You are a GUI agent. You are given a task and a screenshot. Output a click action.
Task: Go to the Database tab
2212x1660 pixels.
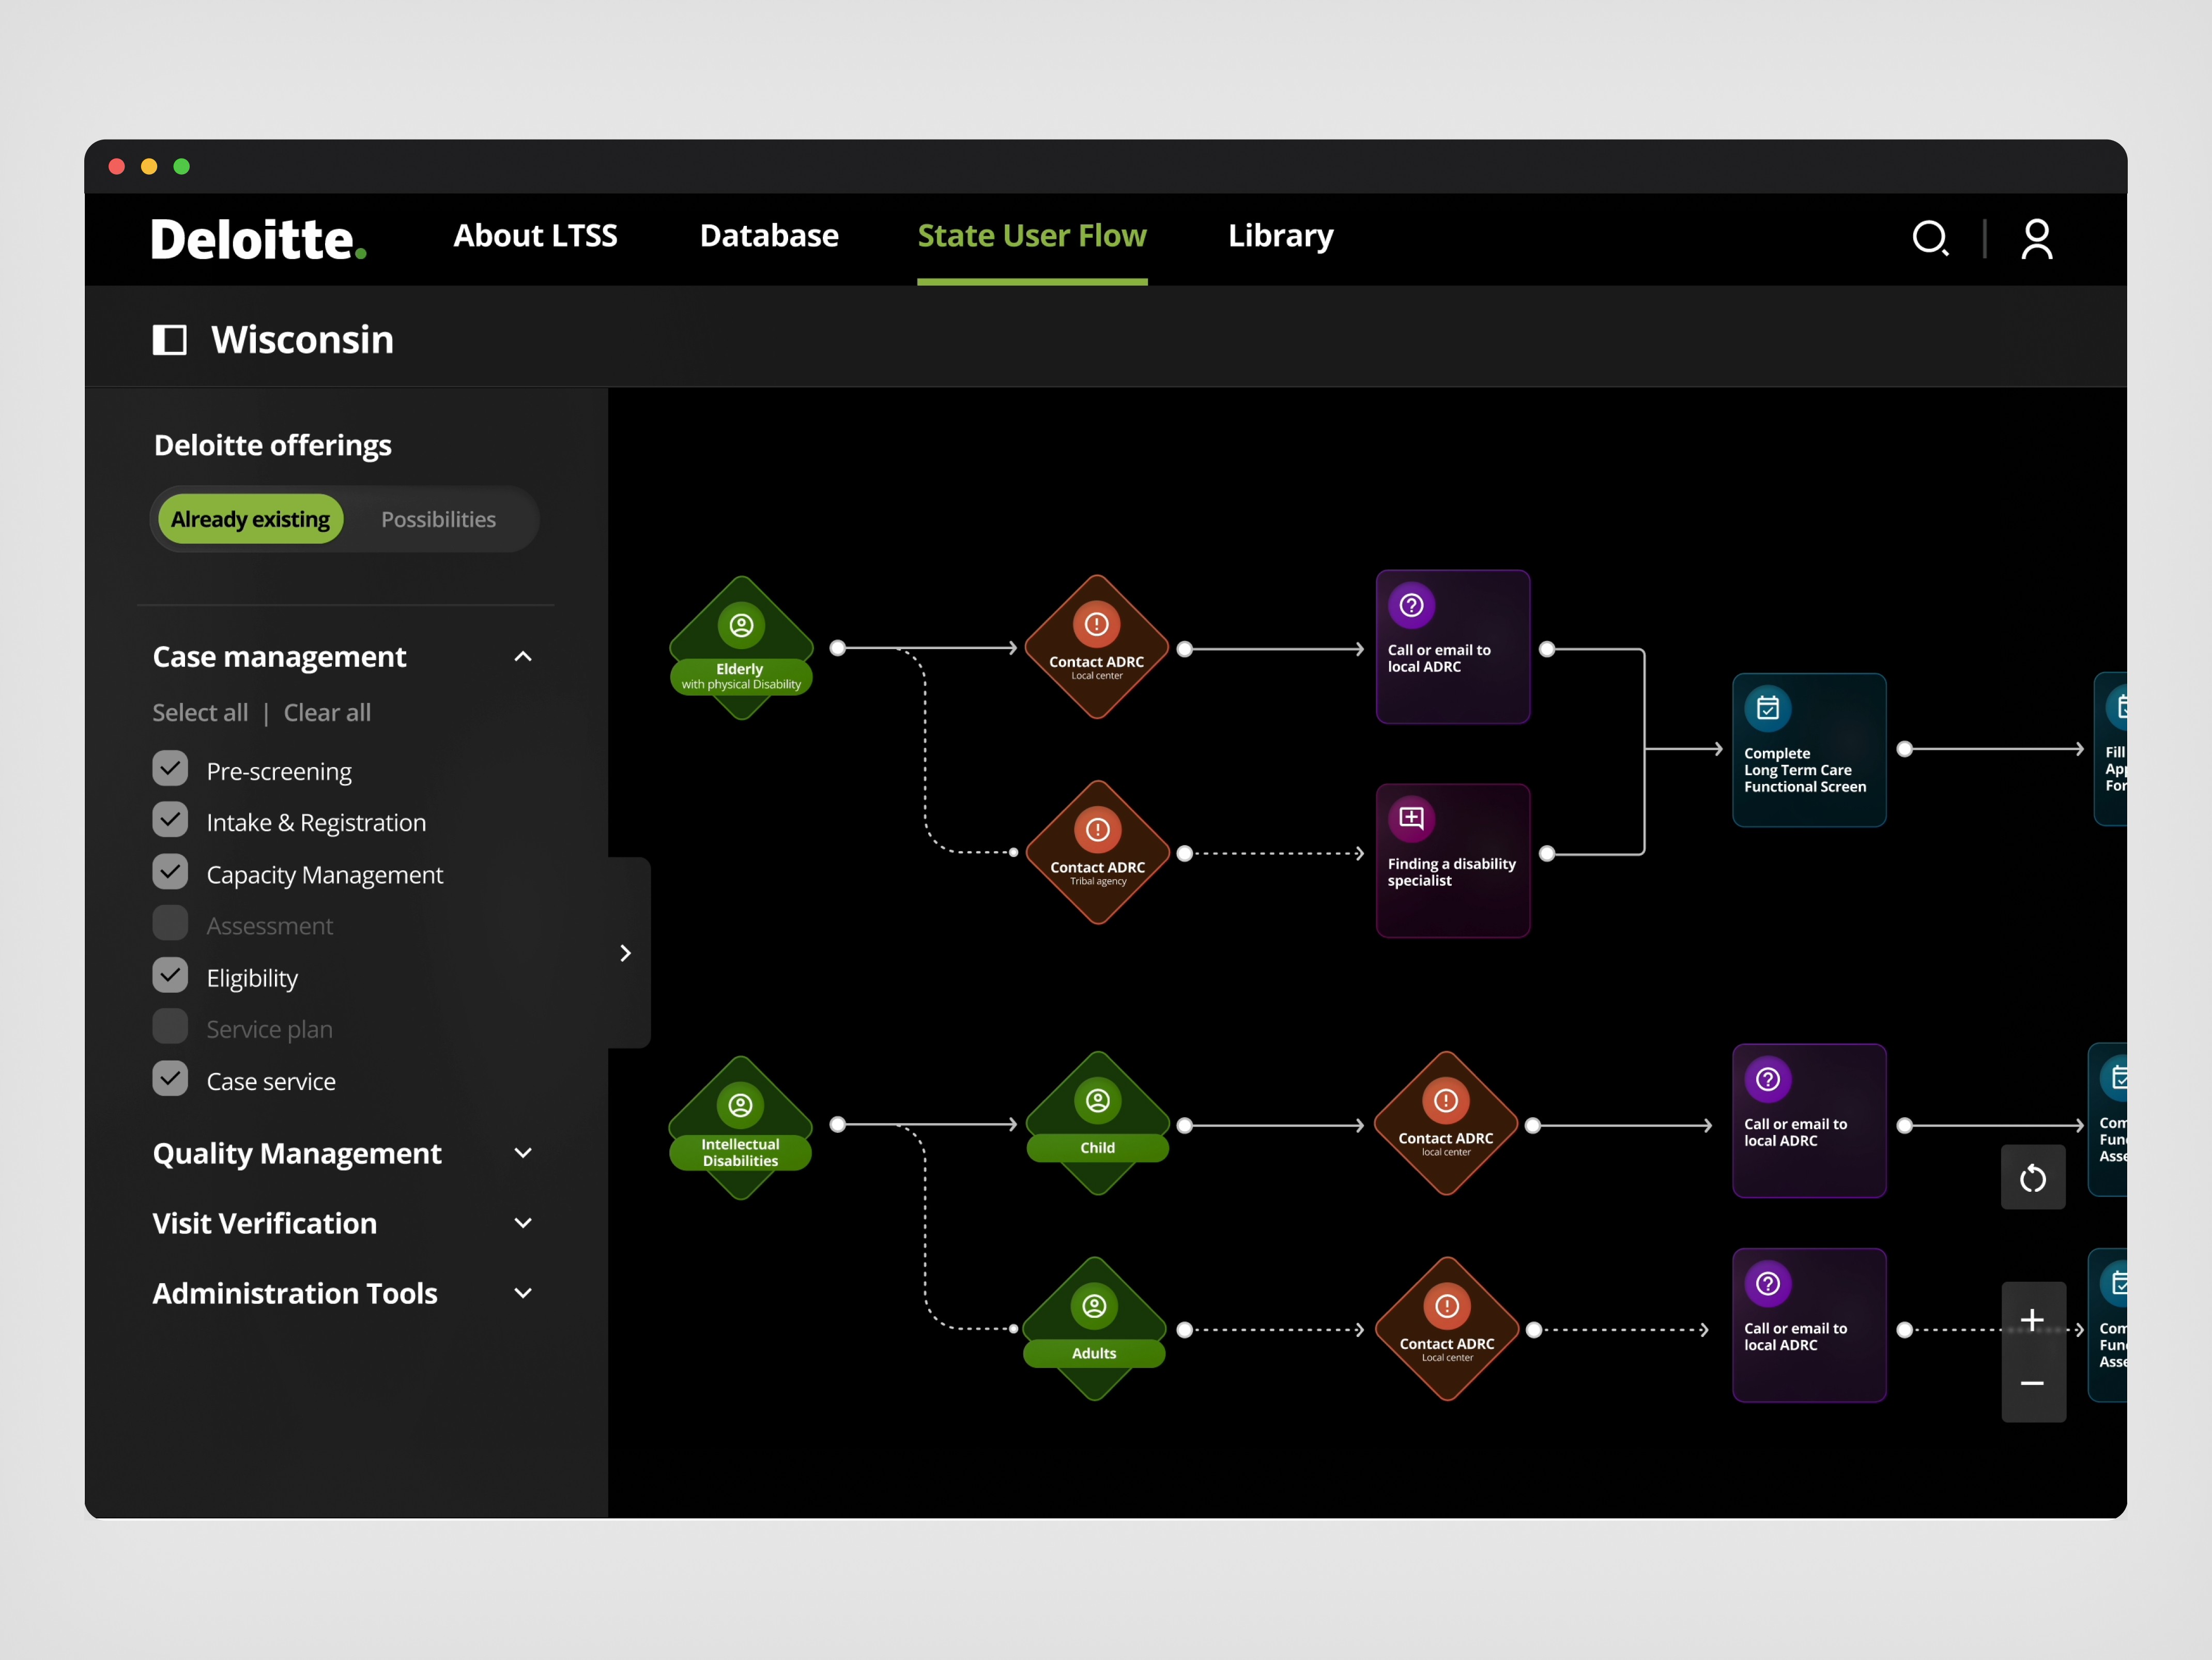click(769, 236)
